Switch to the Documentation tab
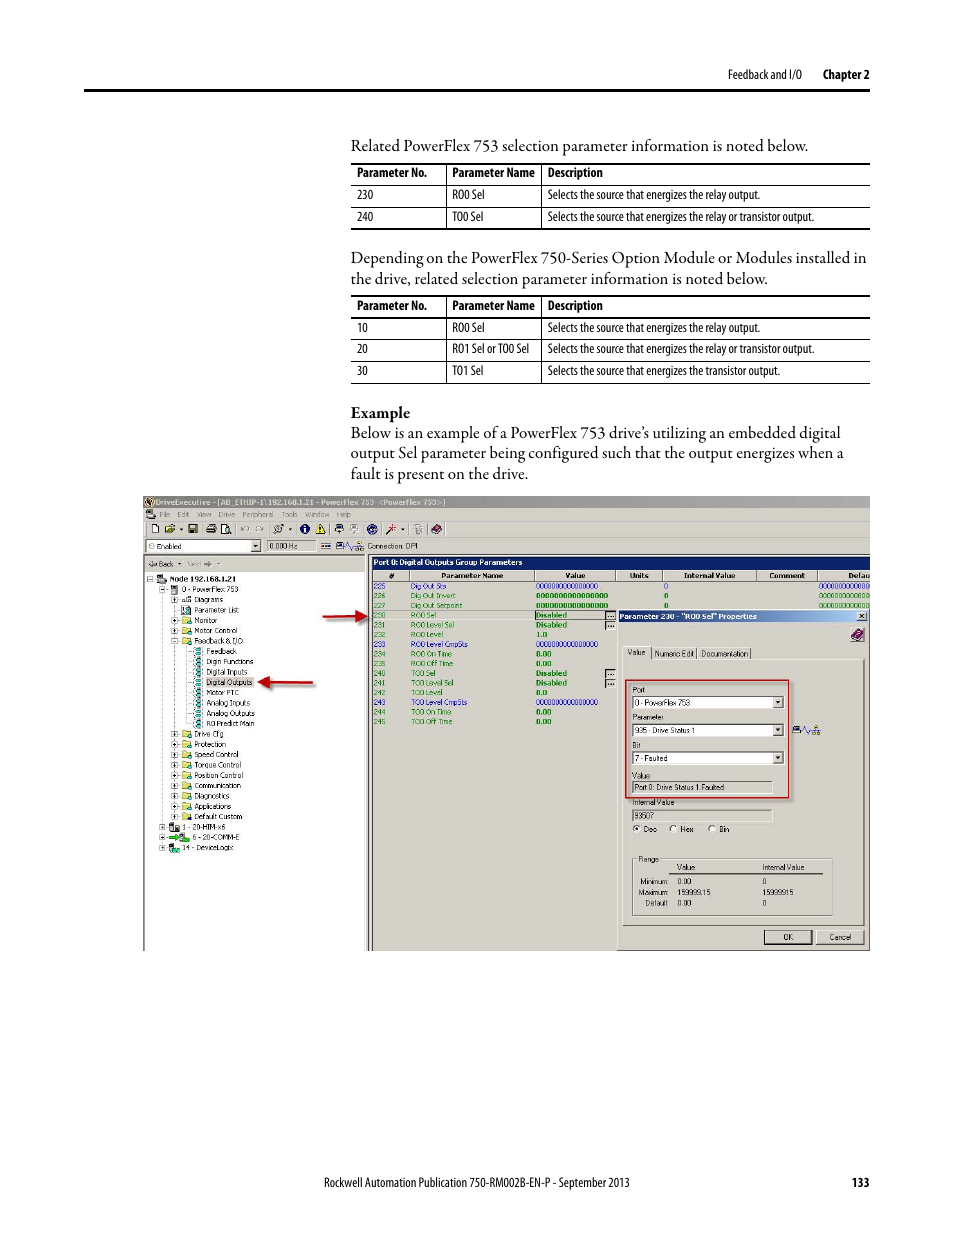This screenshot has width=954, height=1235. 724,654
